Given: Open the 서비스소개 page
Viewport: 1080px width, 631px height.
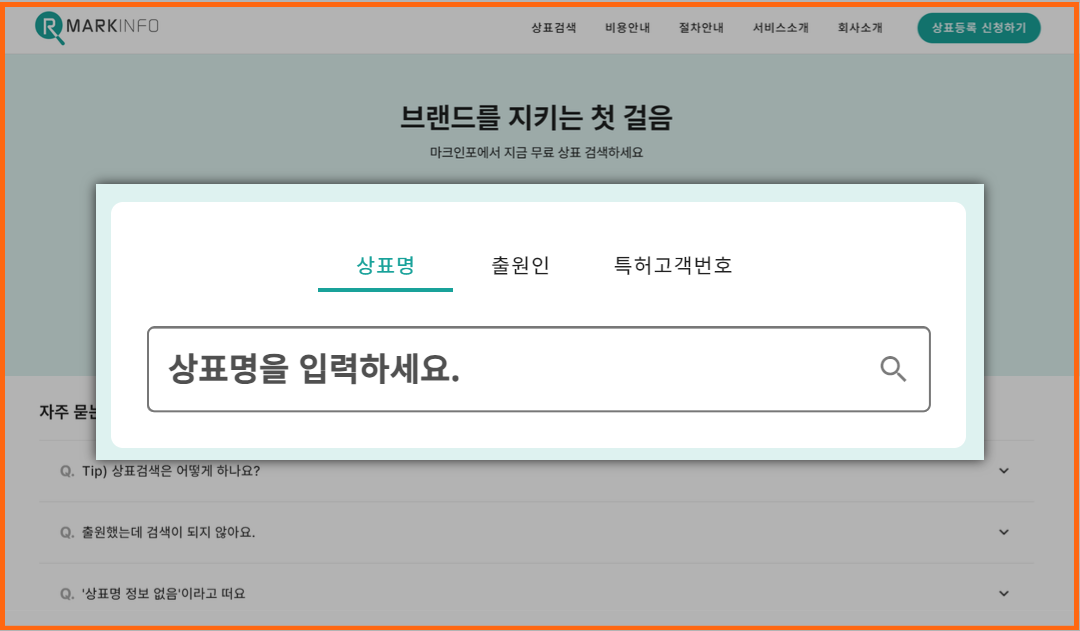Looking at the screenshot, I should [781, 27].
